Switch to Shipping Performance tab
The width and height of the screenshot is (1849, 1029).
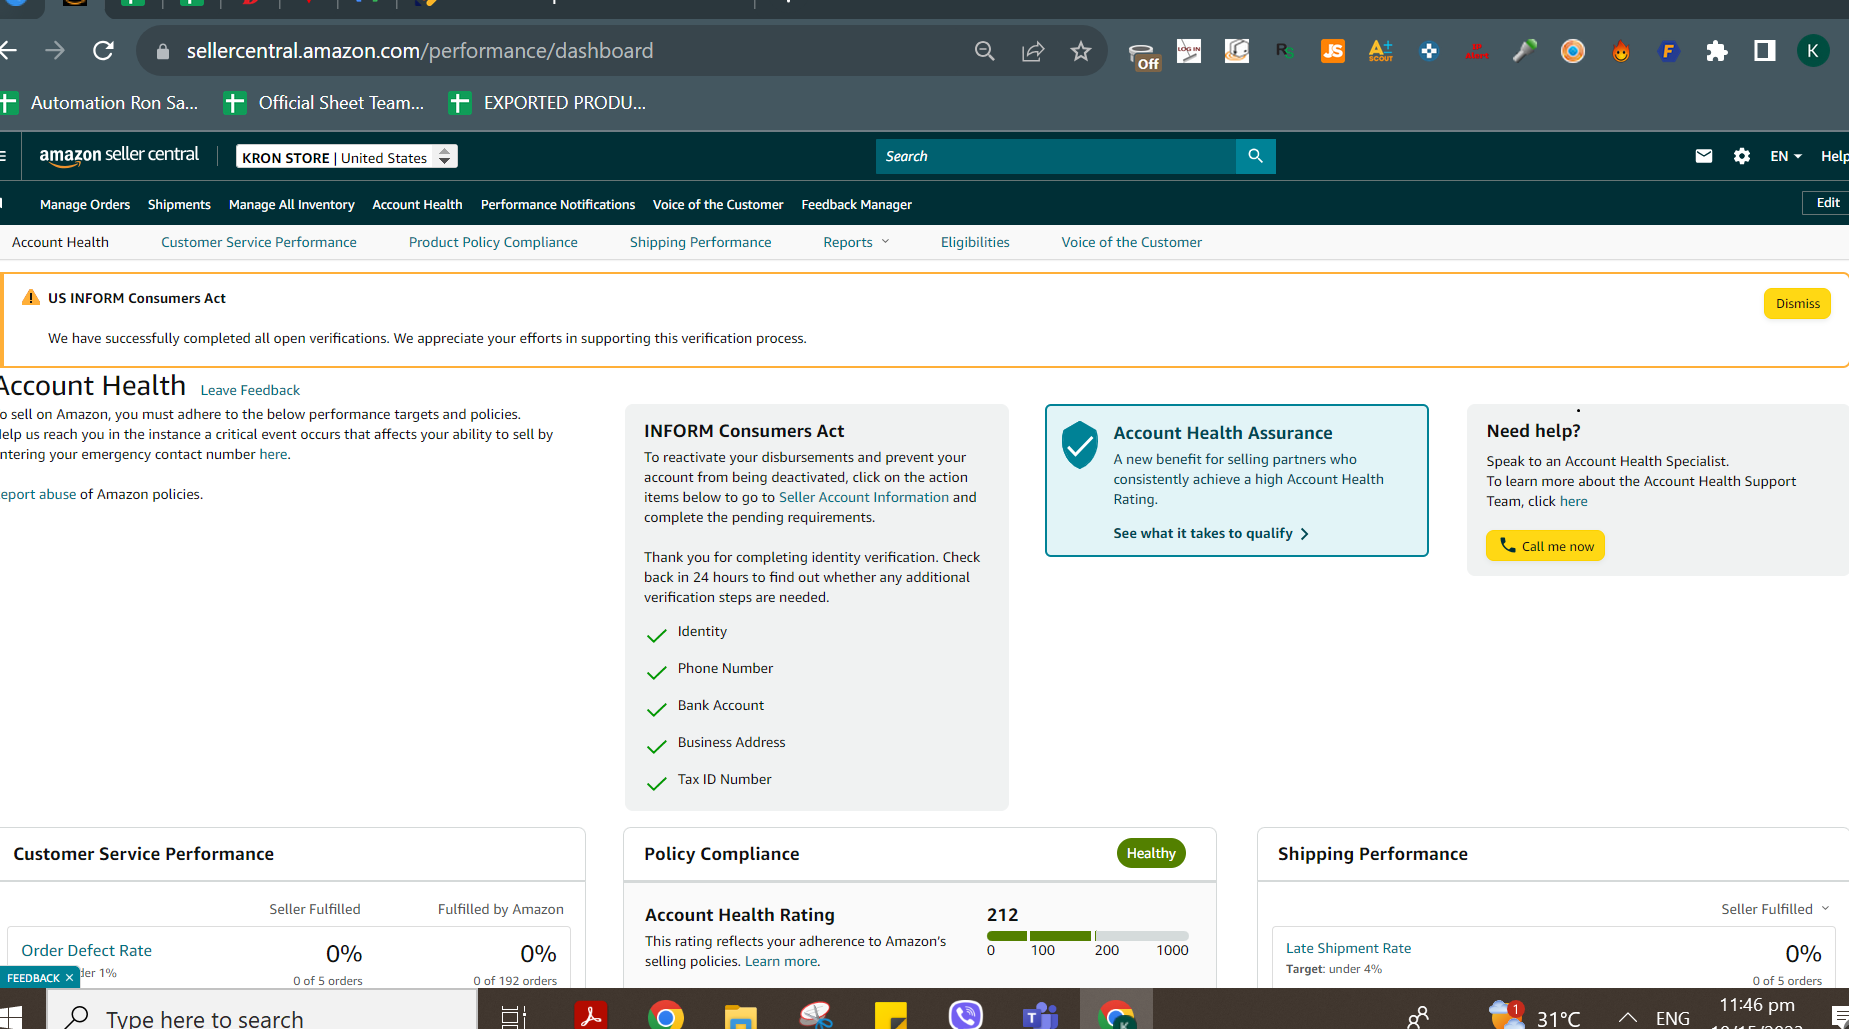click(701, 242)
